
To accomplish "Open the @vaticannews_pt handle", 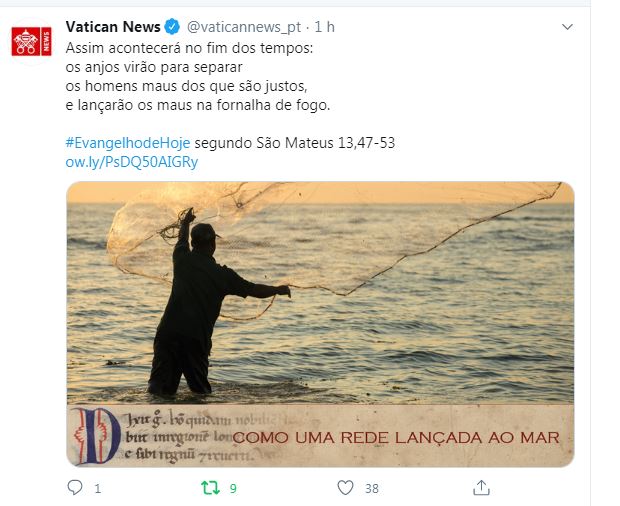I will pyautogui.click(x=244, y=27).
